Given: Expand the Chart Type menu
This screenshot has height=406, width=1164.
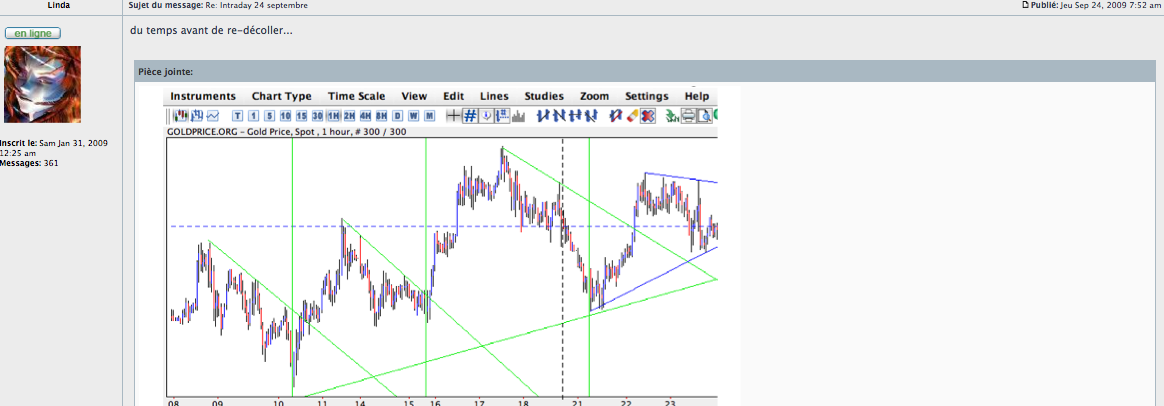Looking at the screenshot, I should [x=281, y=96].
